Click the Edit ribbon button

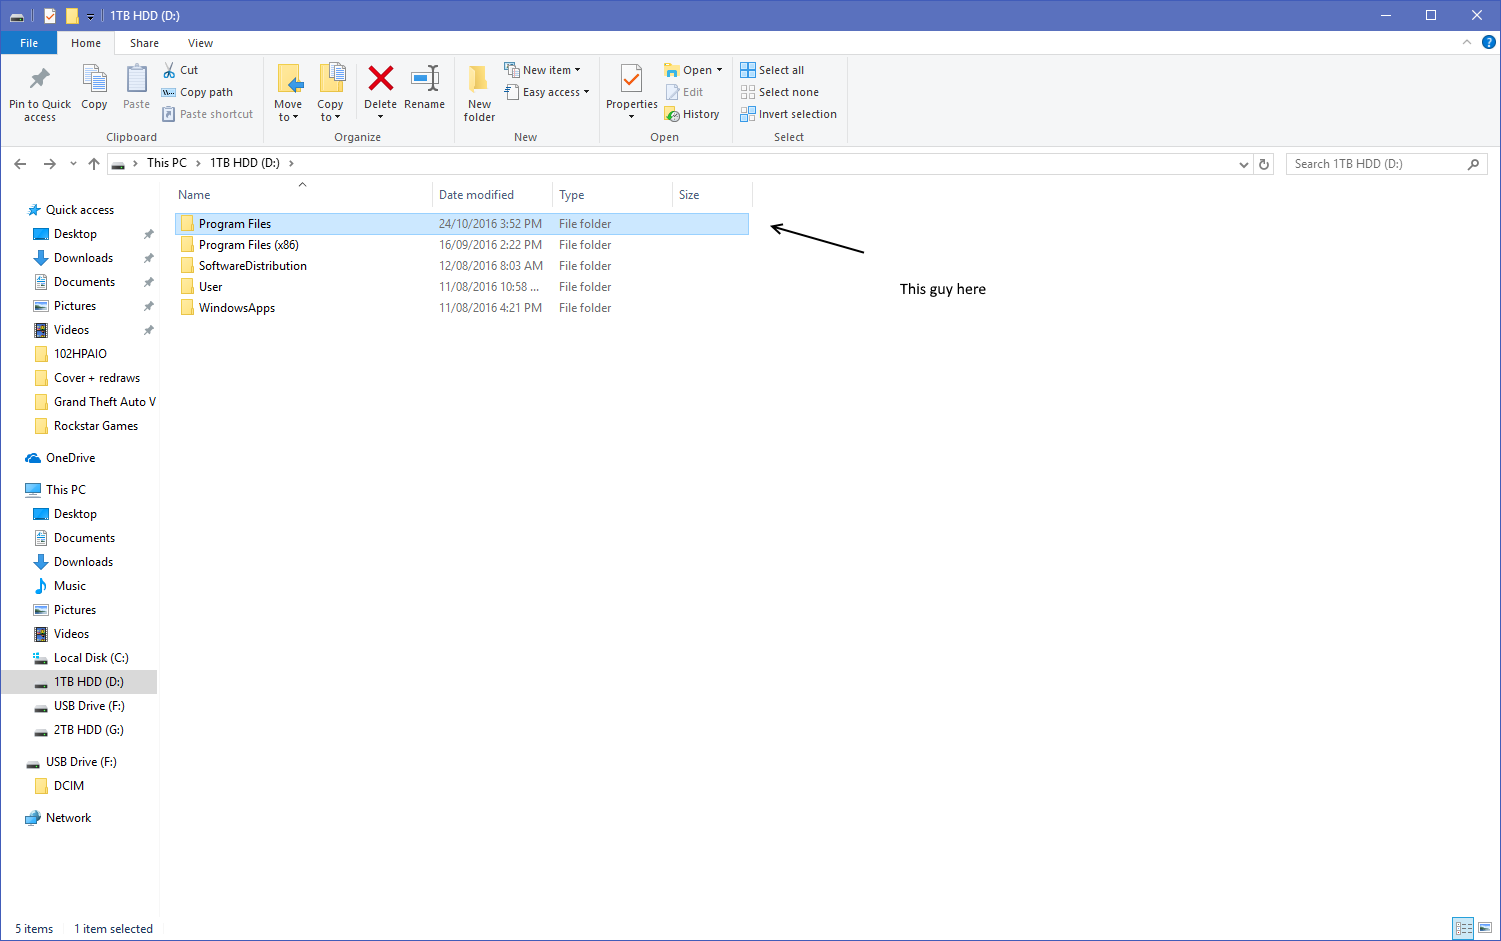coord(685,92)
